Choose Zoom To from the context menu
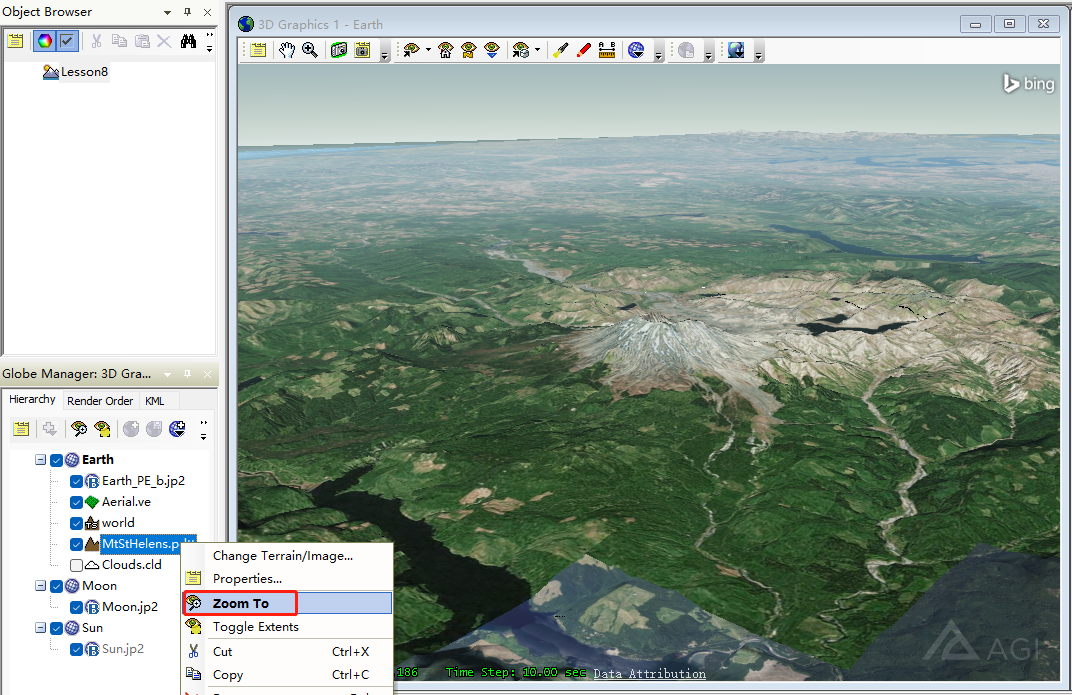The height and width of the screenshot is (695, 1072). (x=241, y=603)
